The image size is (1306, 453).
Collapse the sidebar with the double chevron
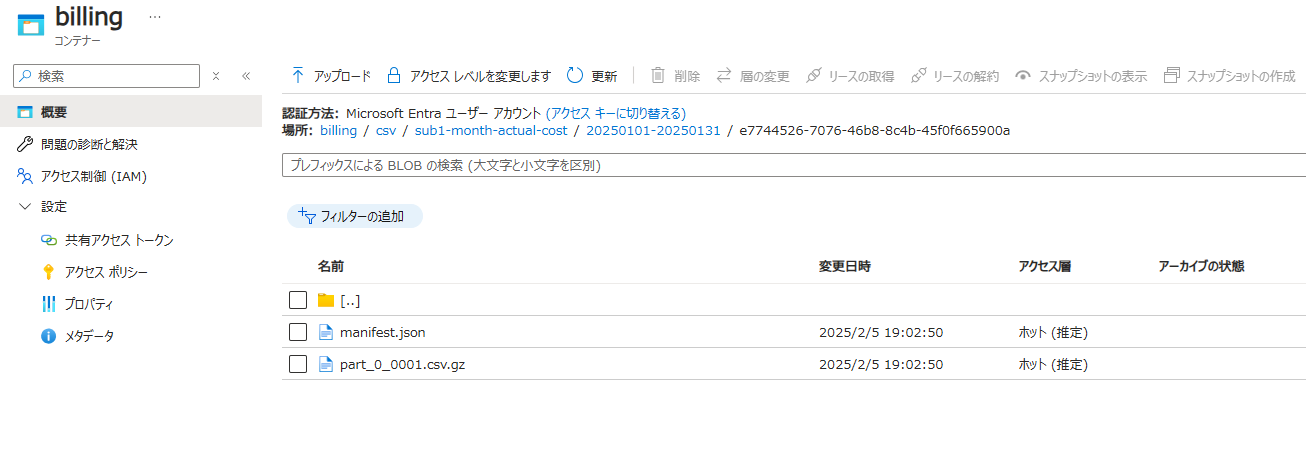246,76
